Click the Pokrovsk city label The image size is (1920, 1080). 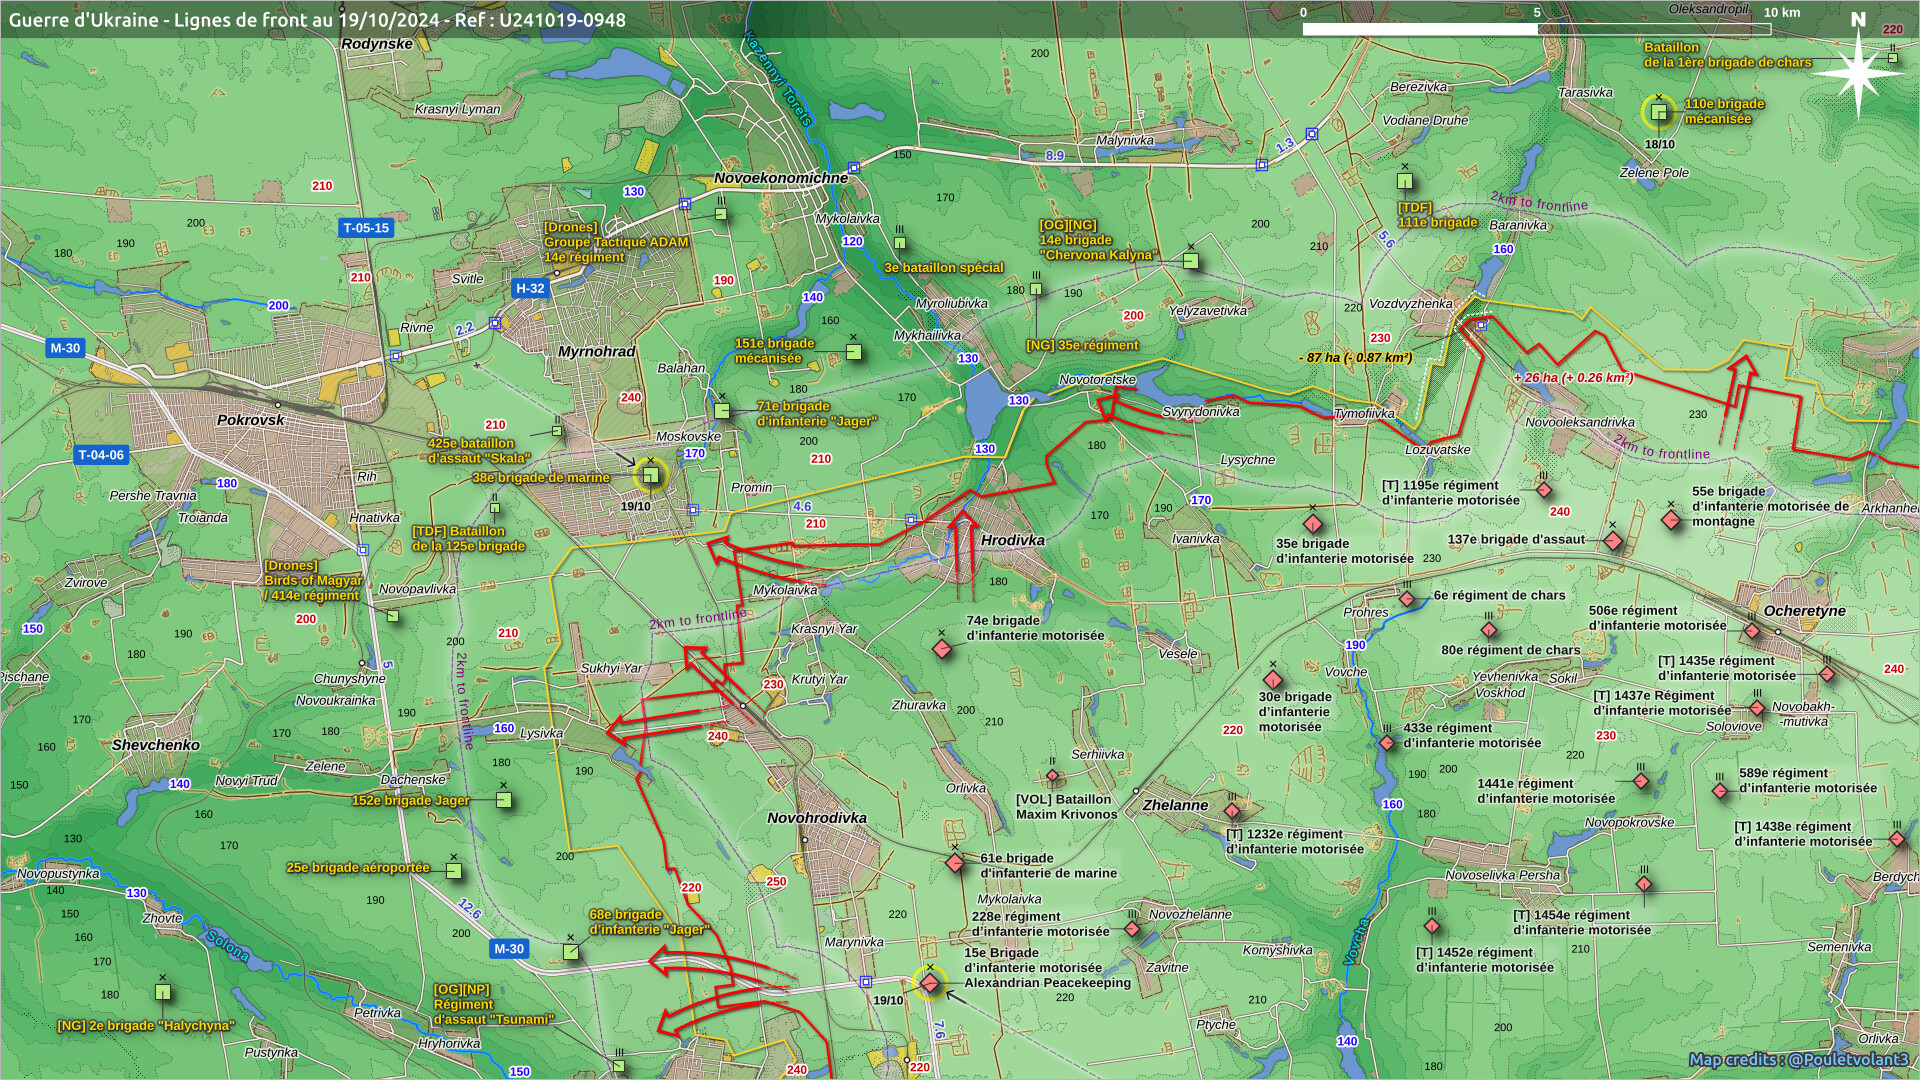[251, 420]
